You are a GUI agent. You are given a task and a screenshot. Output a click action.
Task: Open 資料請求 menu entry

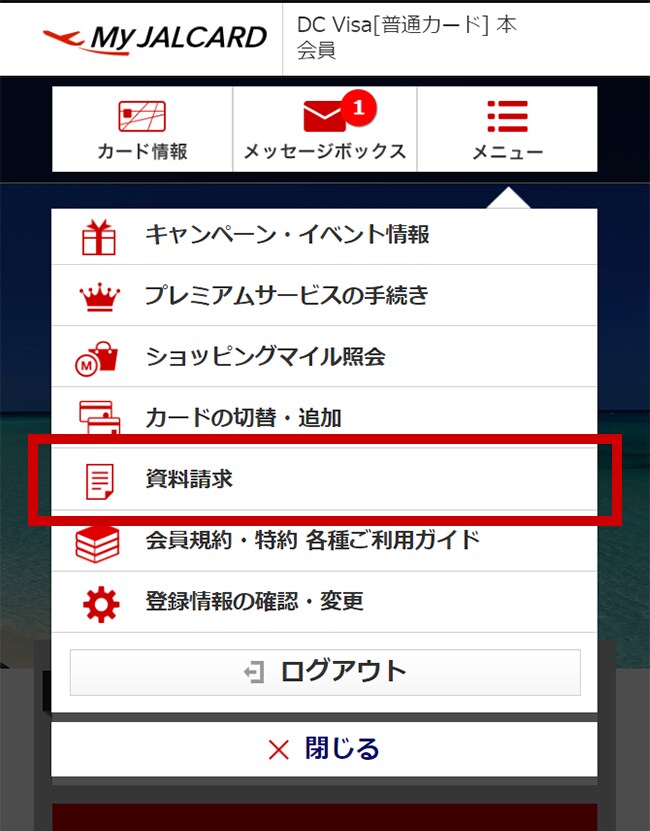[x=324, y=479]
